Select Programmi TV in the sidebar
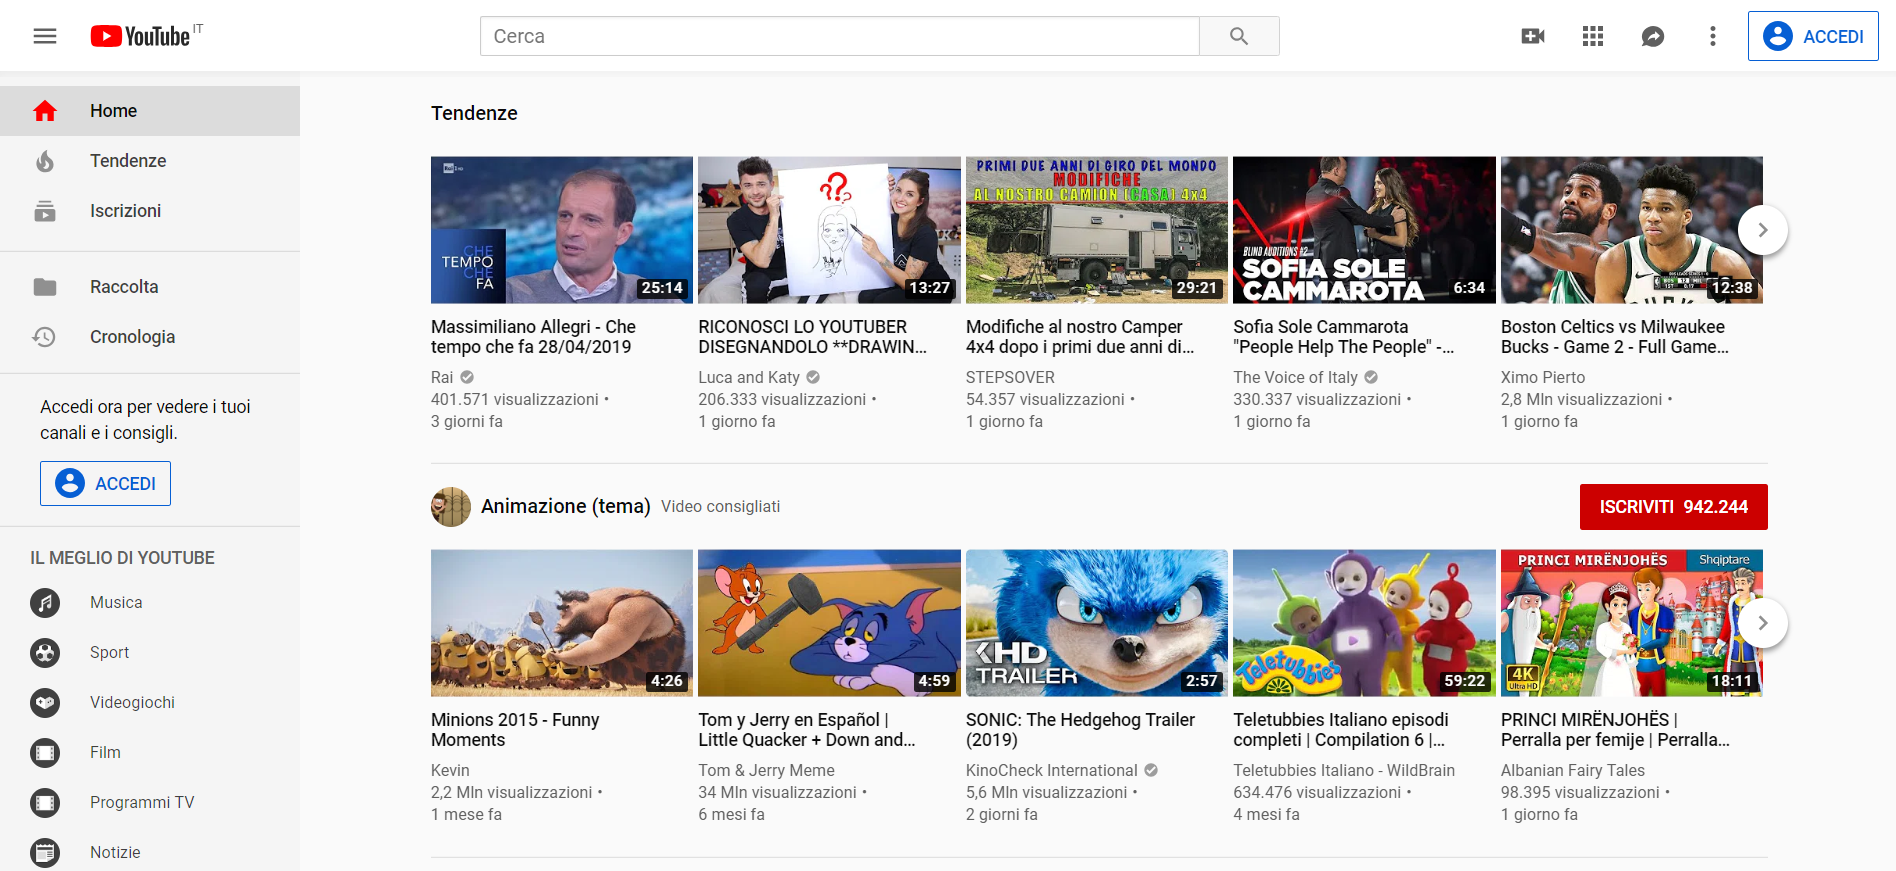 (x=150, y=803)
